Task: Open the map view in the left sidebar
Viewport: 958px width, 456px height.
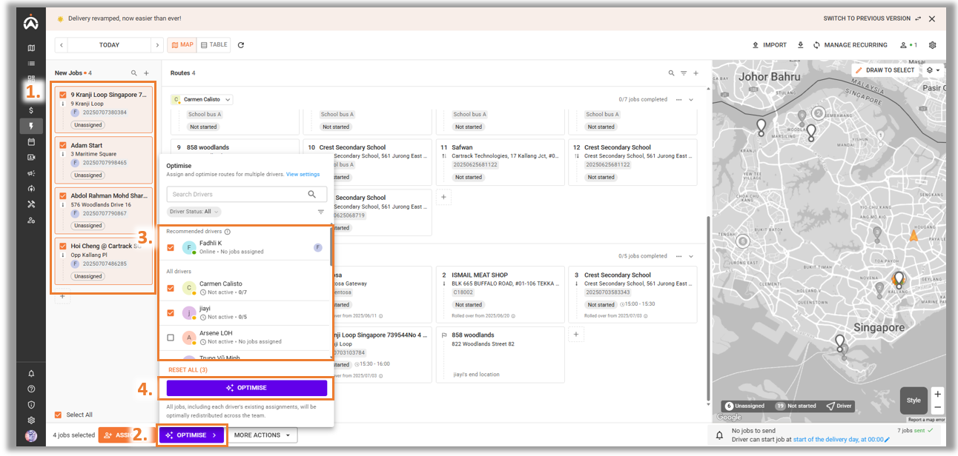Action: pyautogui.click(x=31, y=48)
